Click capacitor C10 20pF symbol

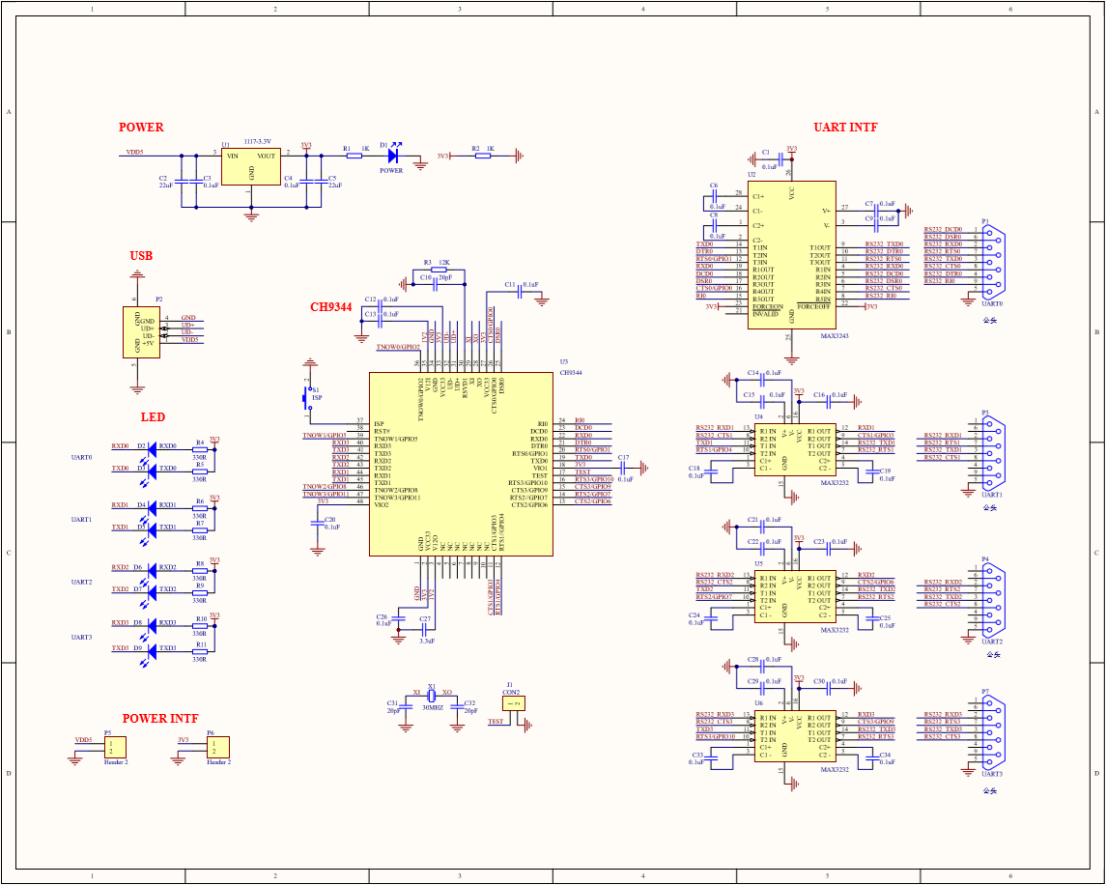tap(437, 284)
